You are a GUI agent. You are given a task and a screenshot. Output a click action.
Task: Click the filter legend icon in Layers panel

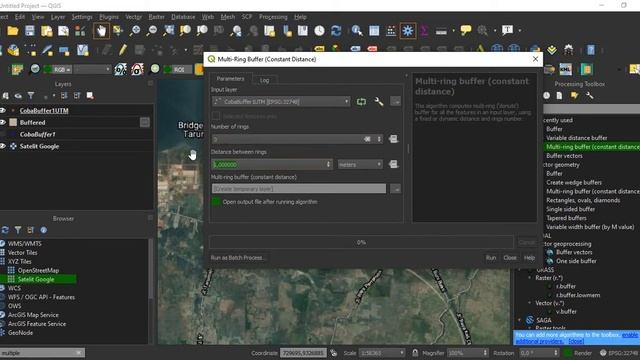pyautogui.click(x=31, y=96)
